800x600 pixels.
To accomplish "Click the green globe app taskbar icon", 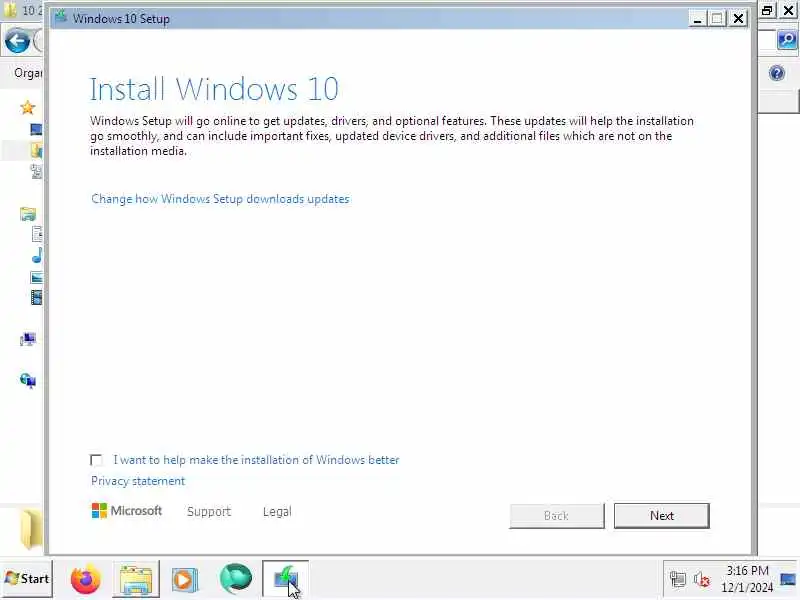I will (236, 579).
